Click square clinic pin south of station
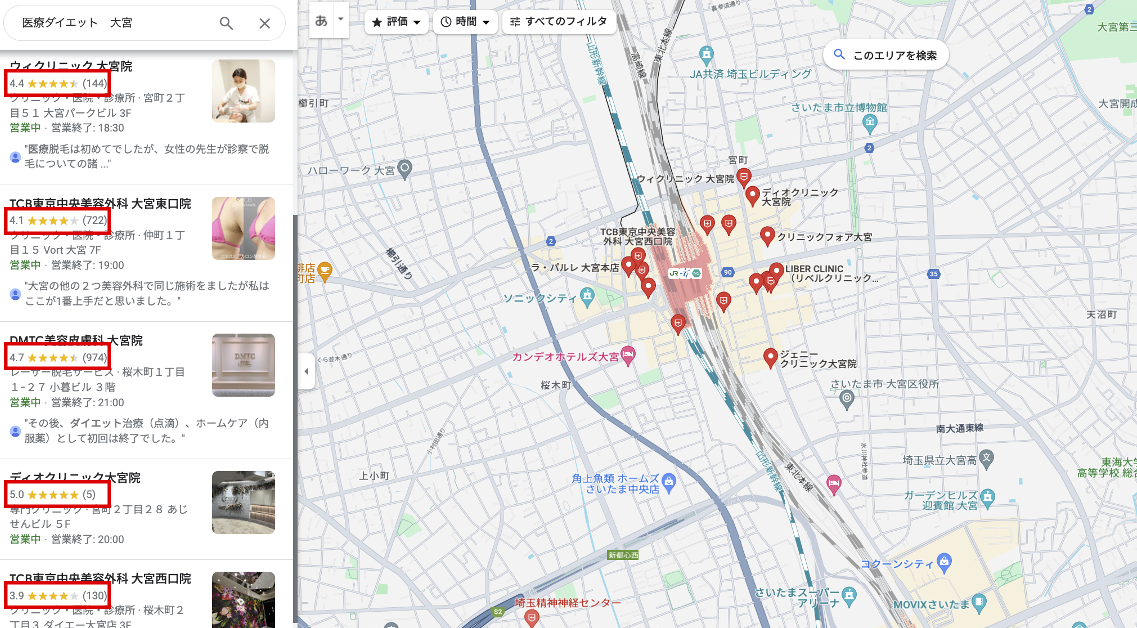1137x628 pixels. tap(678, 323)
